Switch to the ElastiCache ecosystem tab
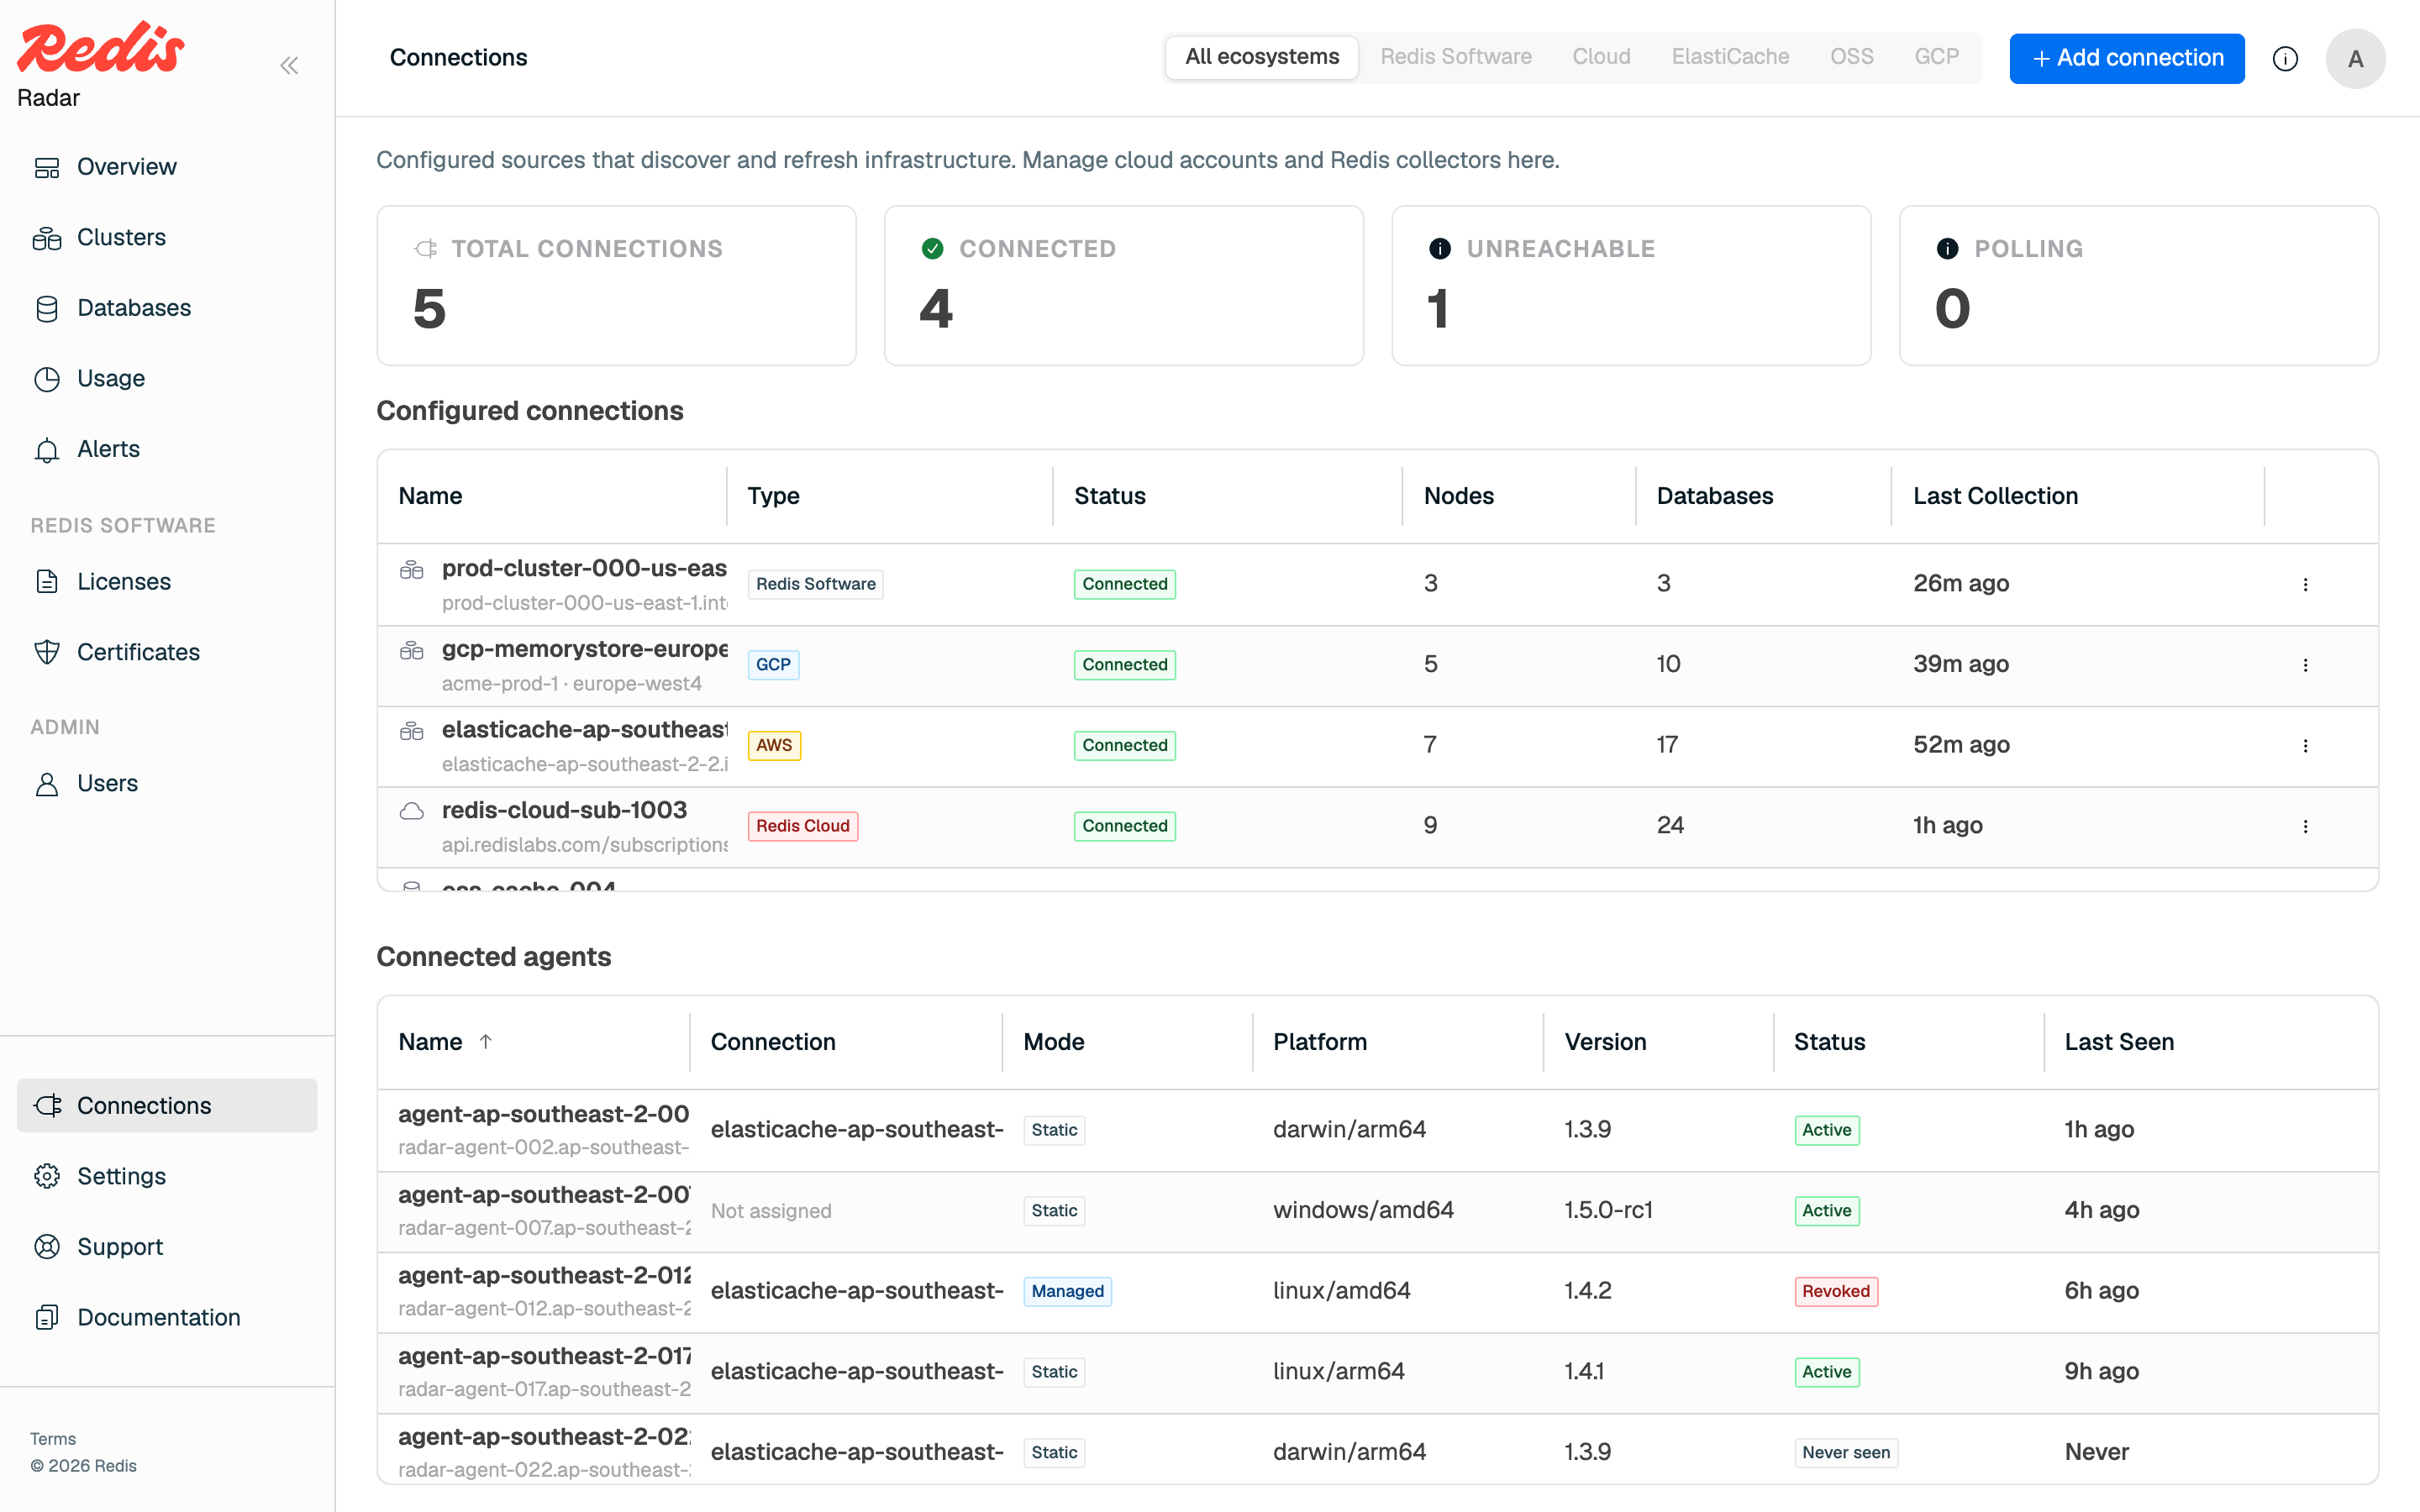 [x=1730, y=57]
